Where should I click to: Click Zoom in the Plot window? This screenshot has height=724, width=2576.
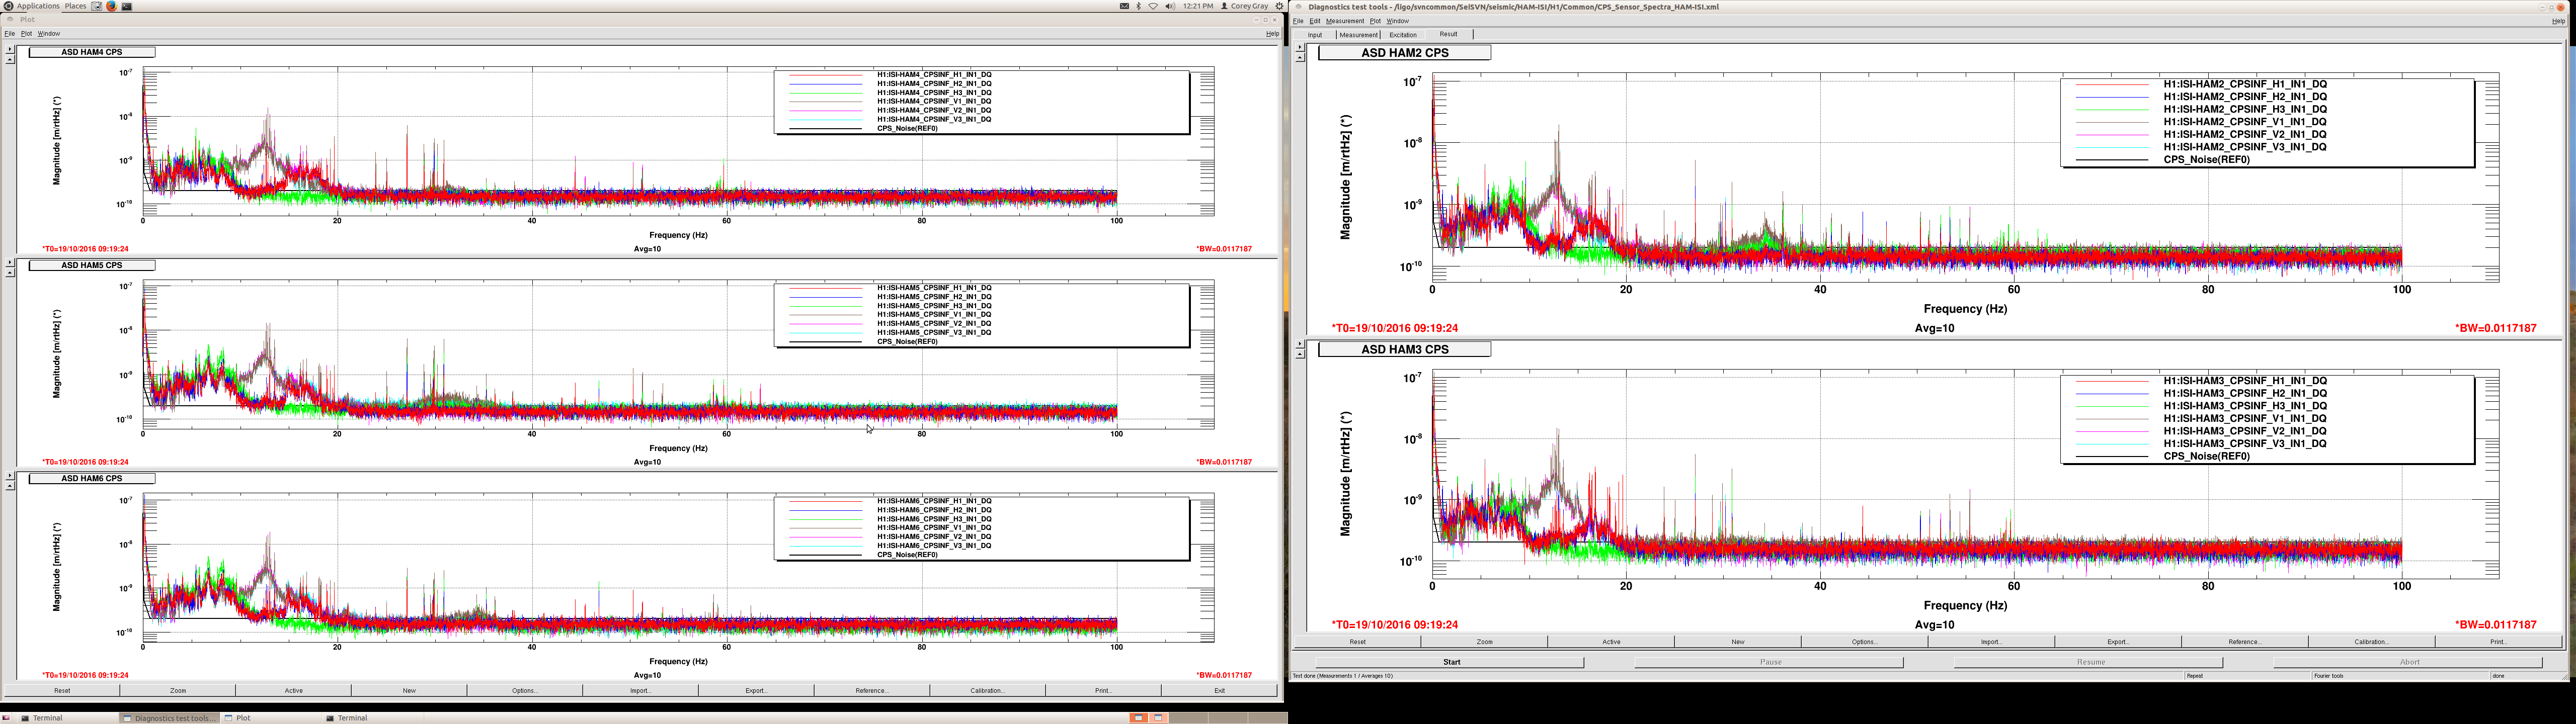[178, 690]
